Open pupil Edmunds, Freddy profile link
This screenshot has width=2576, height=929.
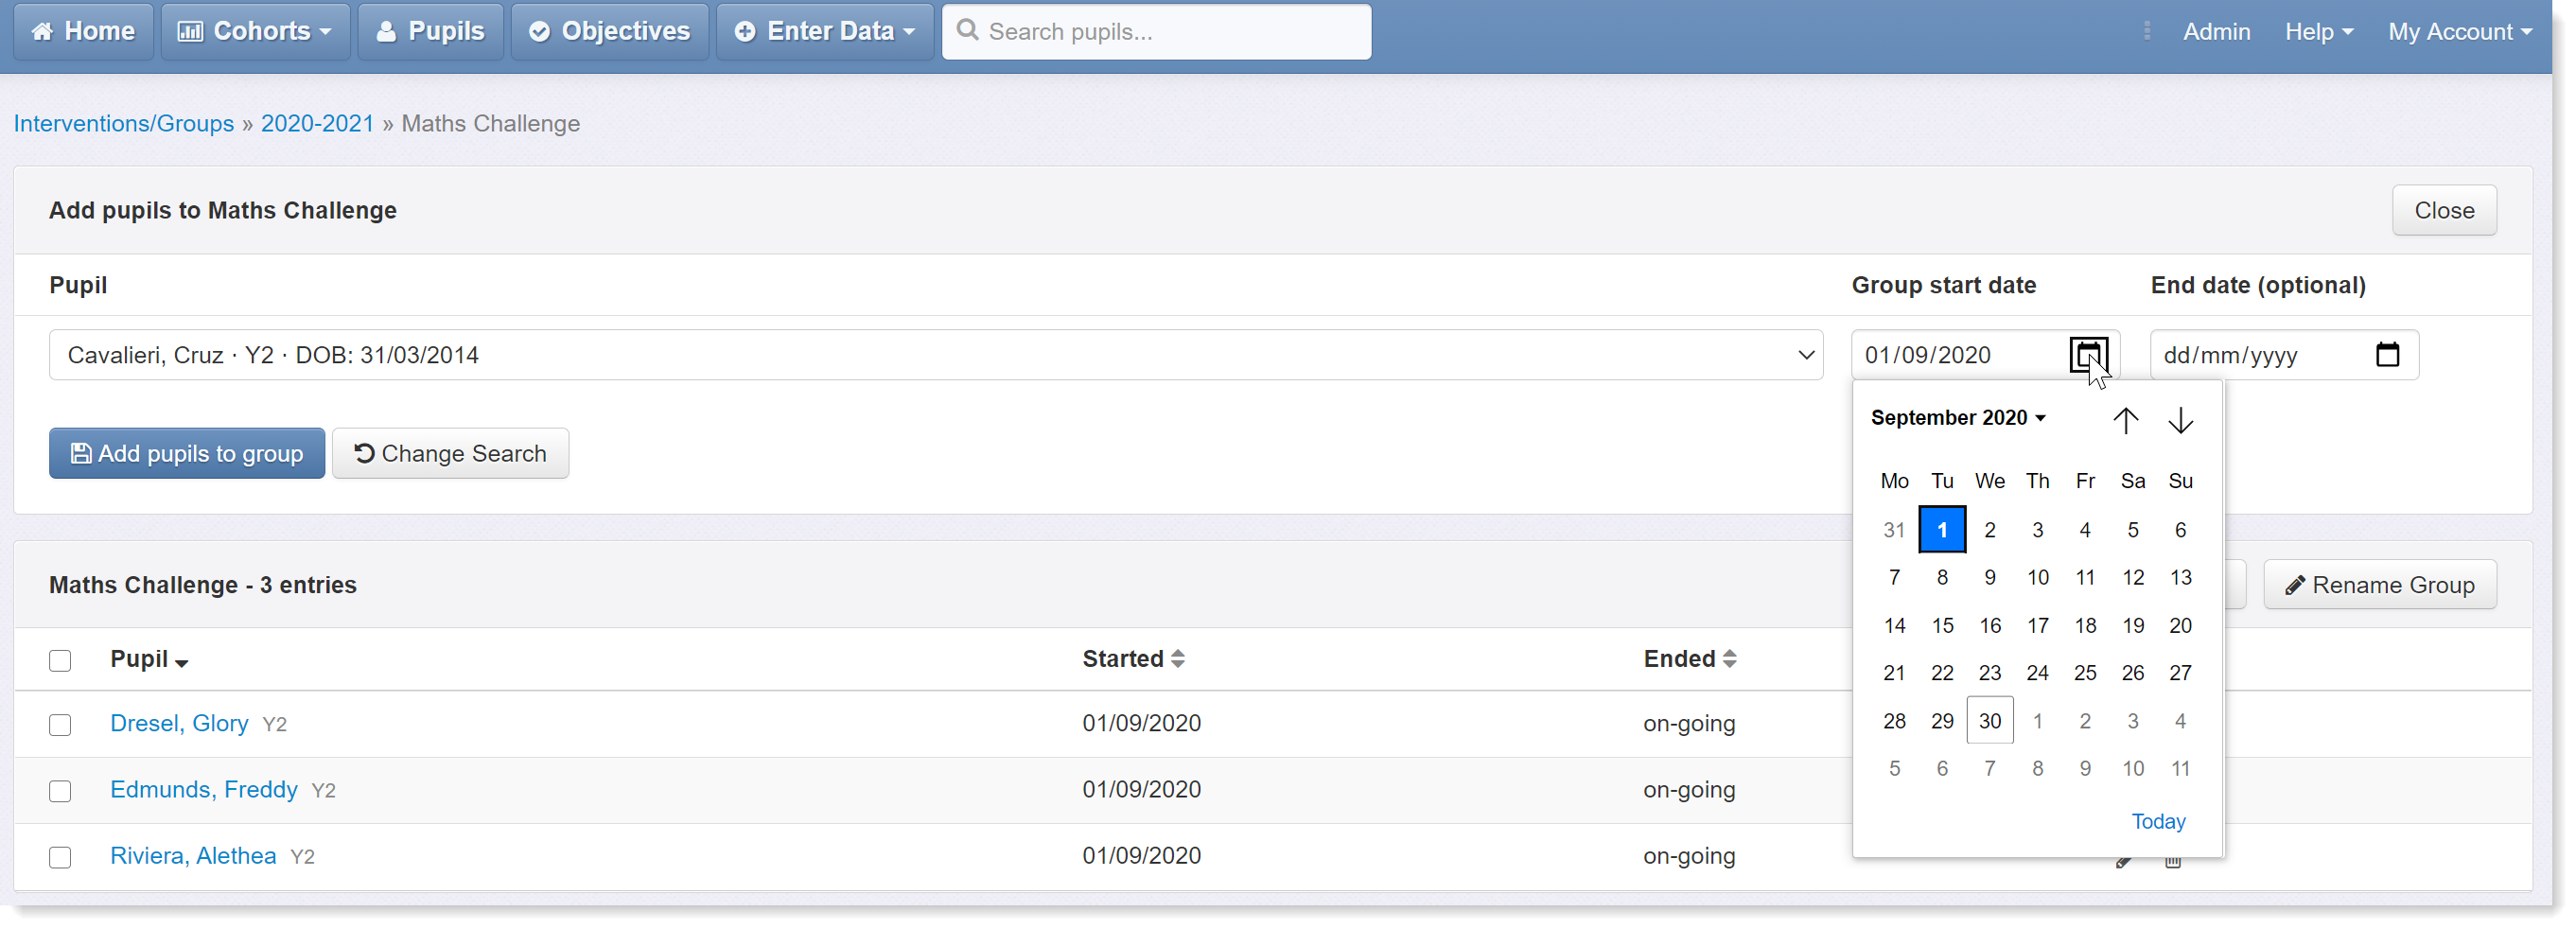pyautogui.click(x=204, y=789)
